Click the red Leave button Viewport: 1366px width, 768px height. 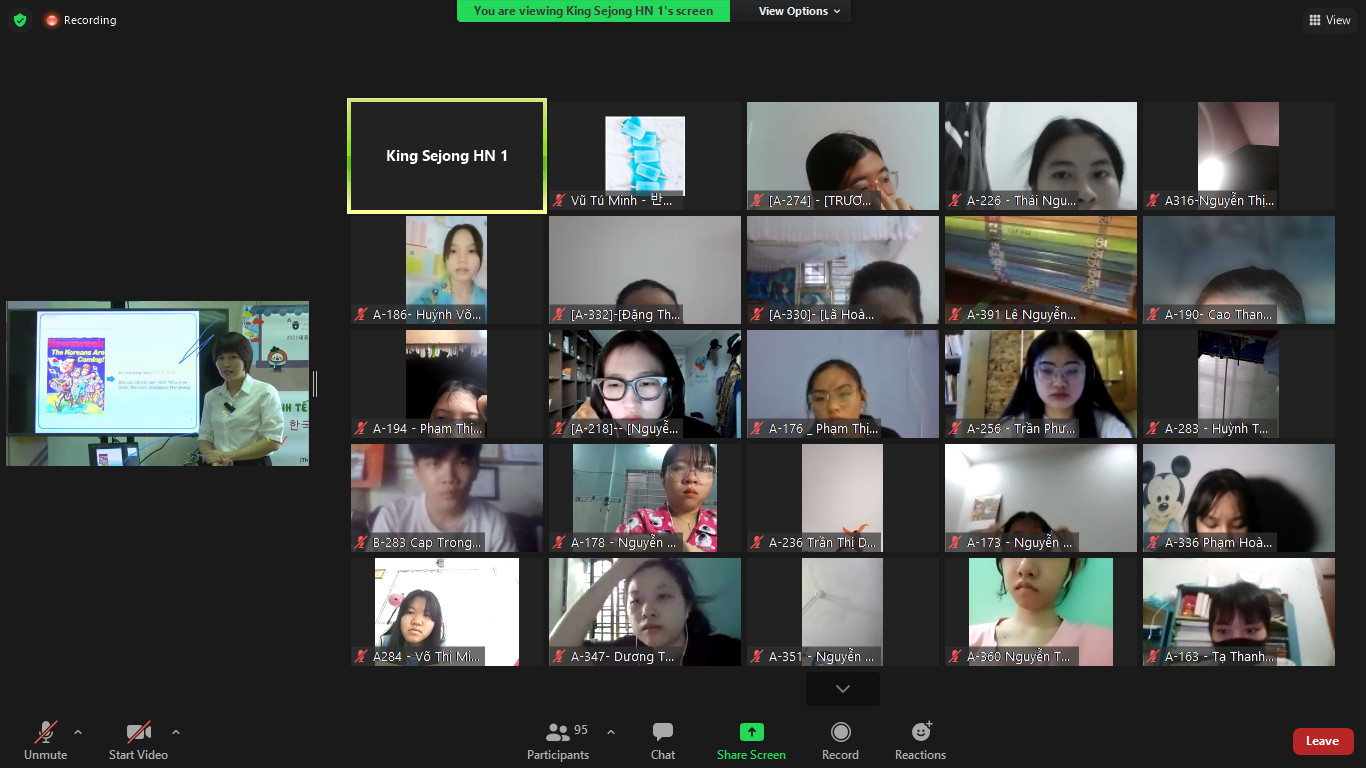[1322, 741]
